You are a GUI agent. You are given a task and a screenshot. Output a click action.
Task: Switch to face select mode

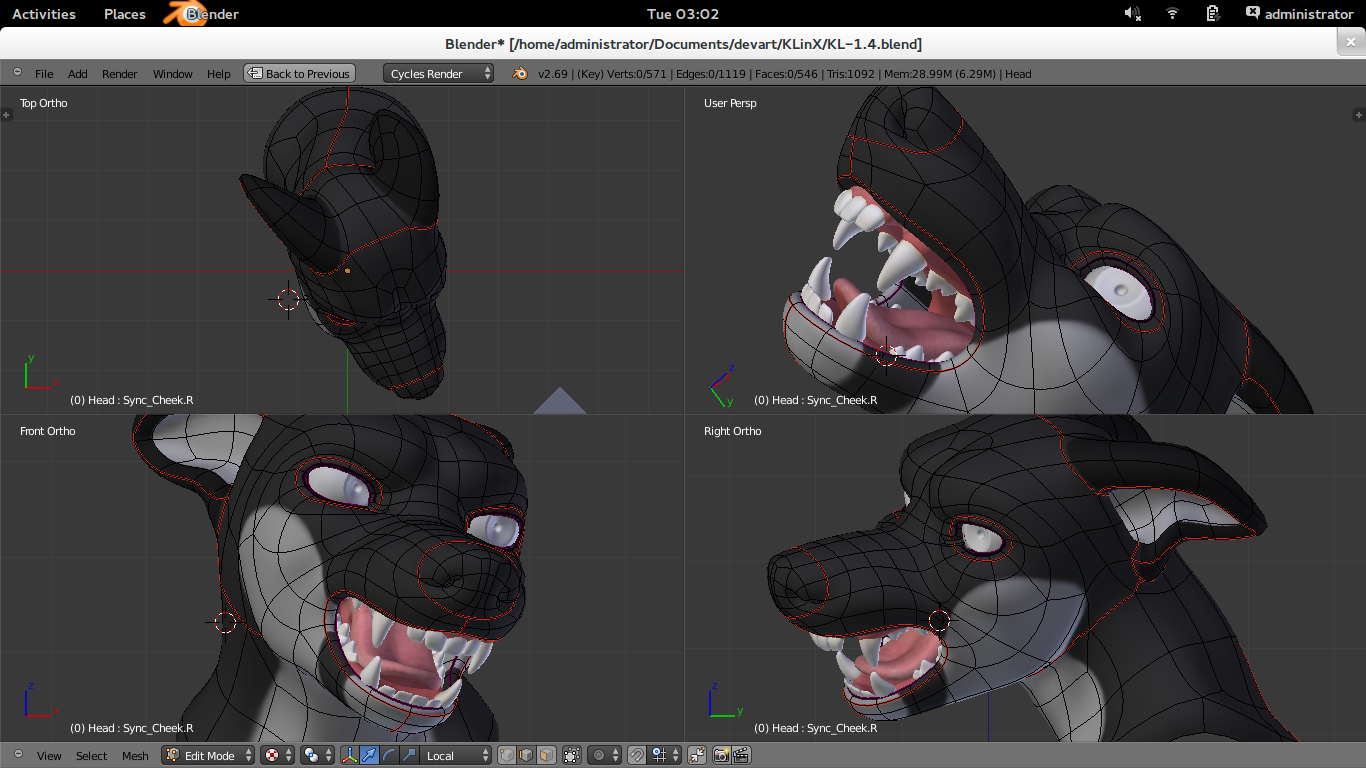[x=546, y=755]
